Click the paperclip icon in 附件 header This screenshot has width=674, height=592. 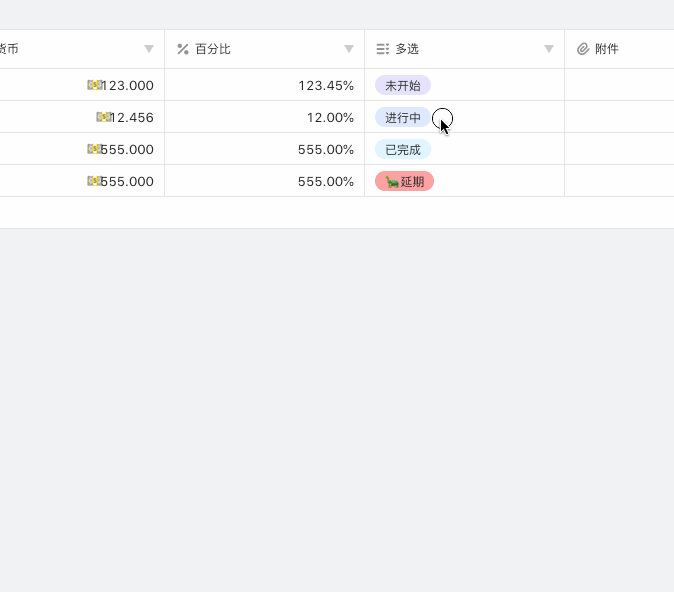point(582,49)
